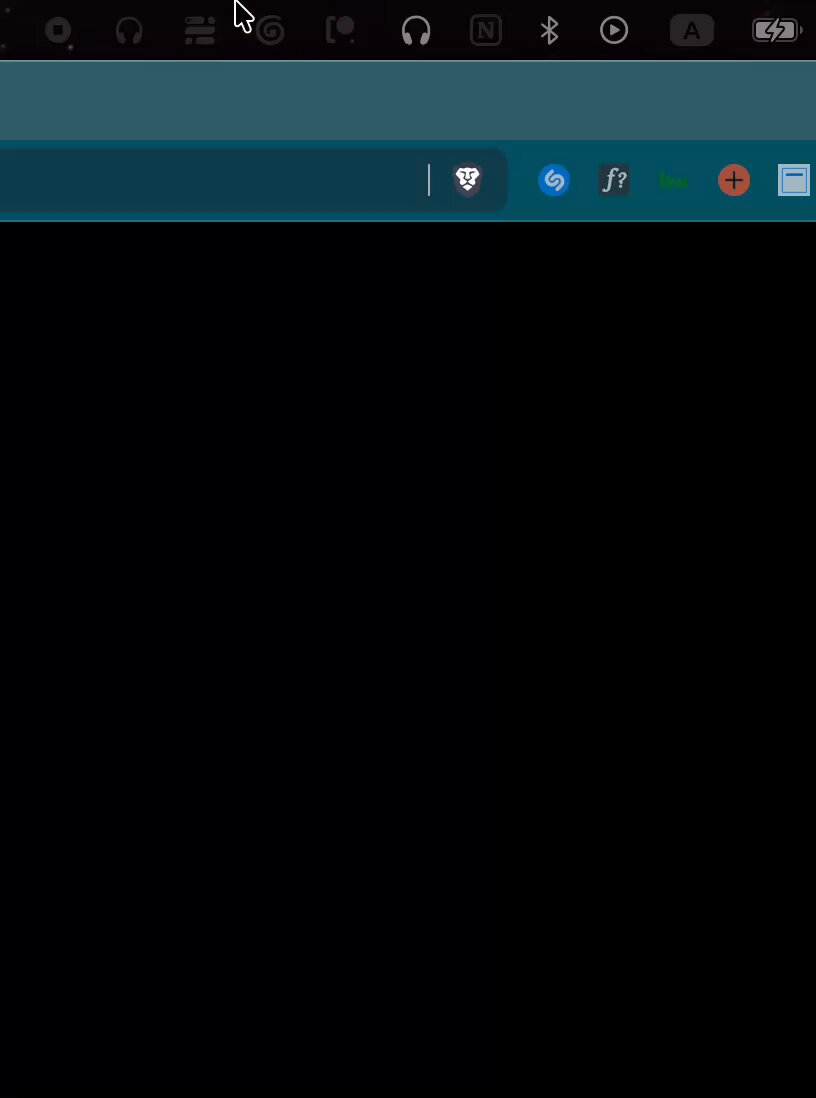
Task: Open the battery charging status icon
Action: coord(777,31)
